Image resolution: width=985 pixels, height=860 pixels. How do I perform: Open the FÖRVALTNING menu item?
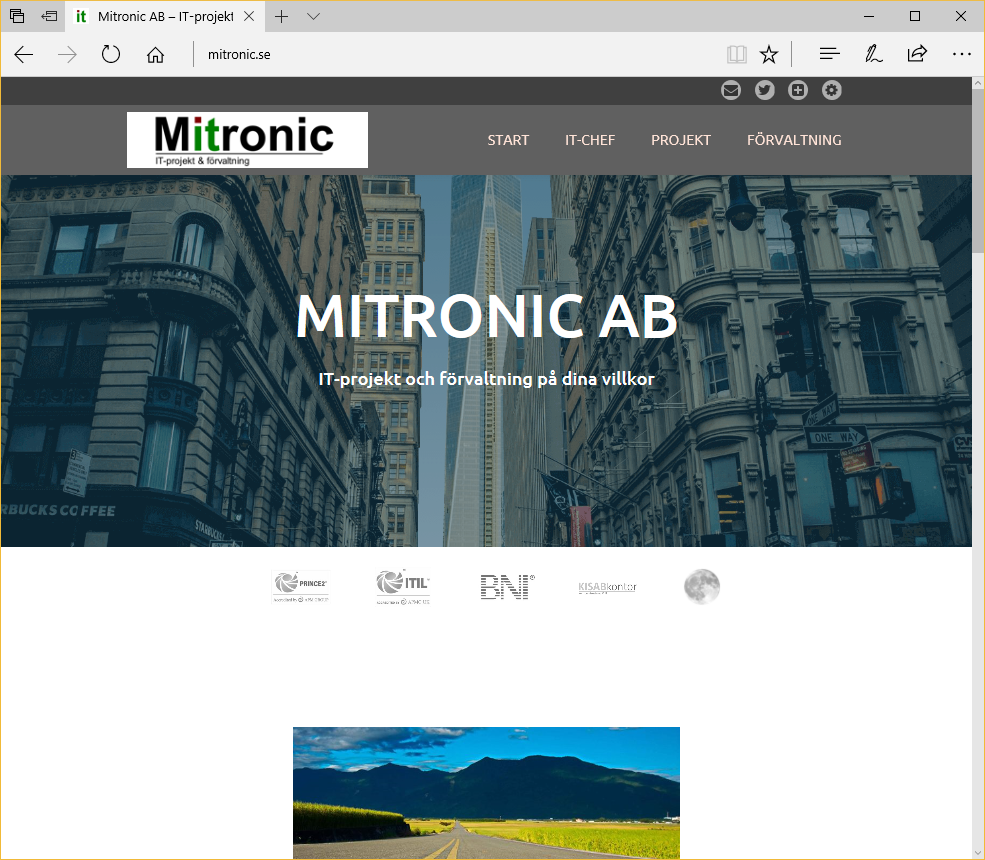[794, 140]
